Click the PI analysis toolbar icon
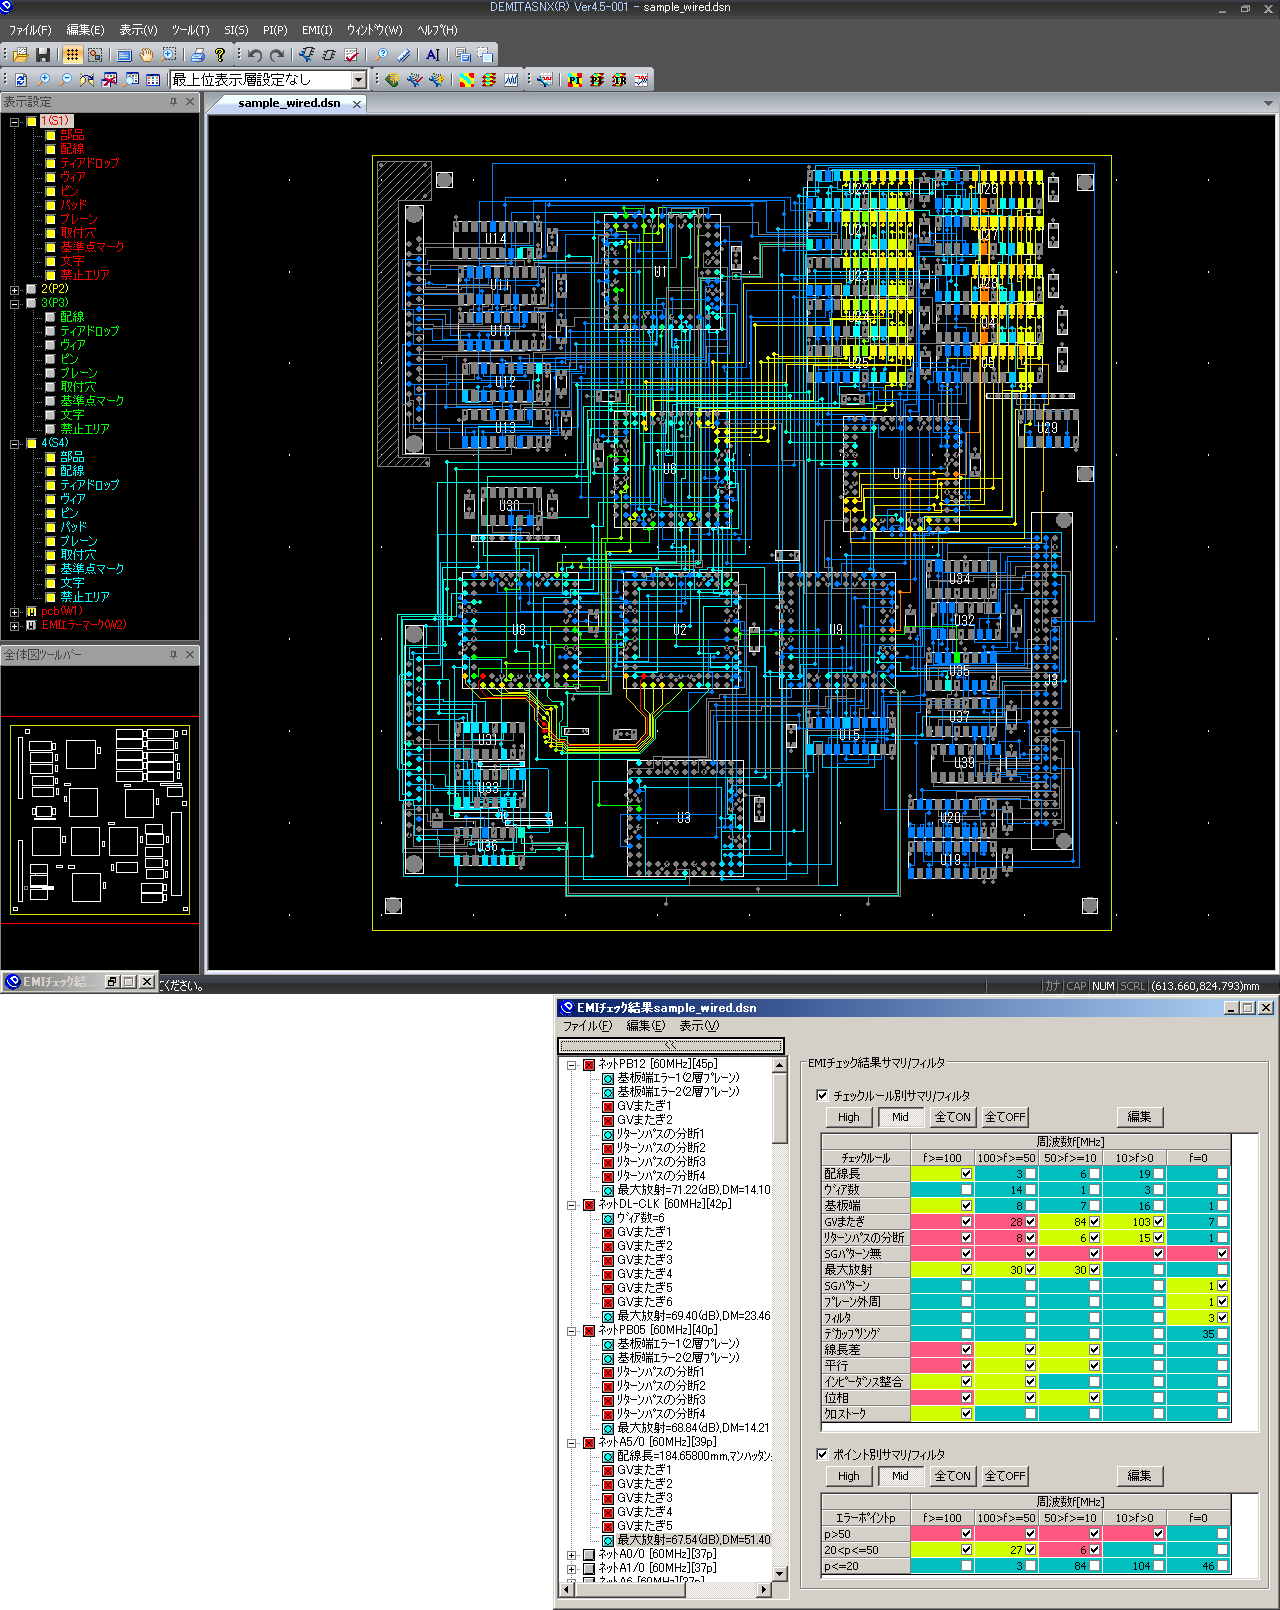 575,80
